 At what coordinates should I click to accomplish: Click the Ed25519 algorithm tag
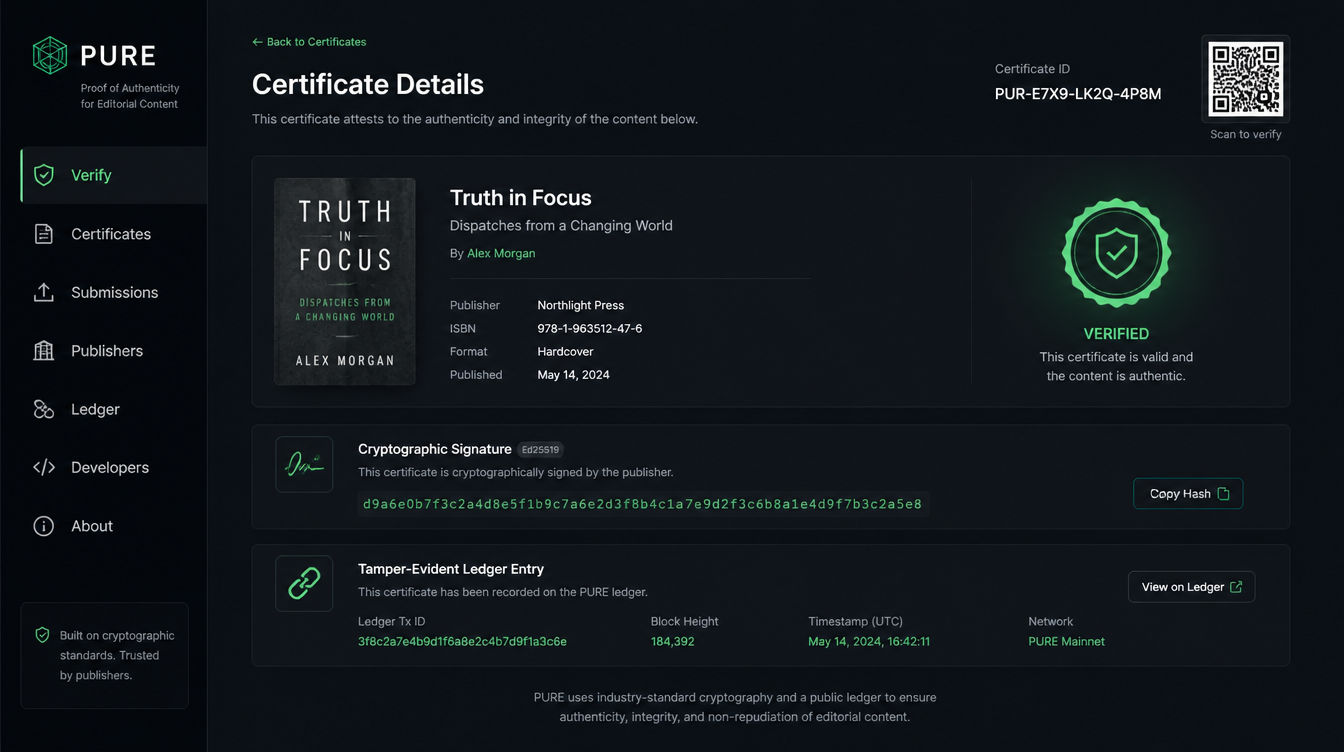540,450
